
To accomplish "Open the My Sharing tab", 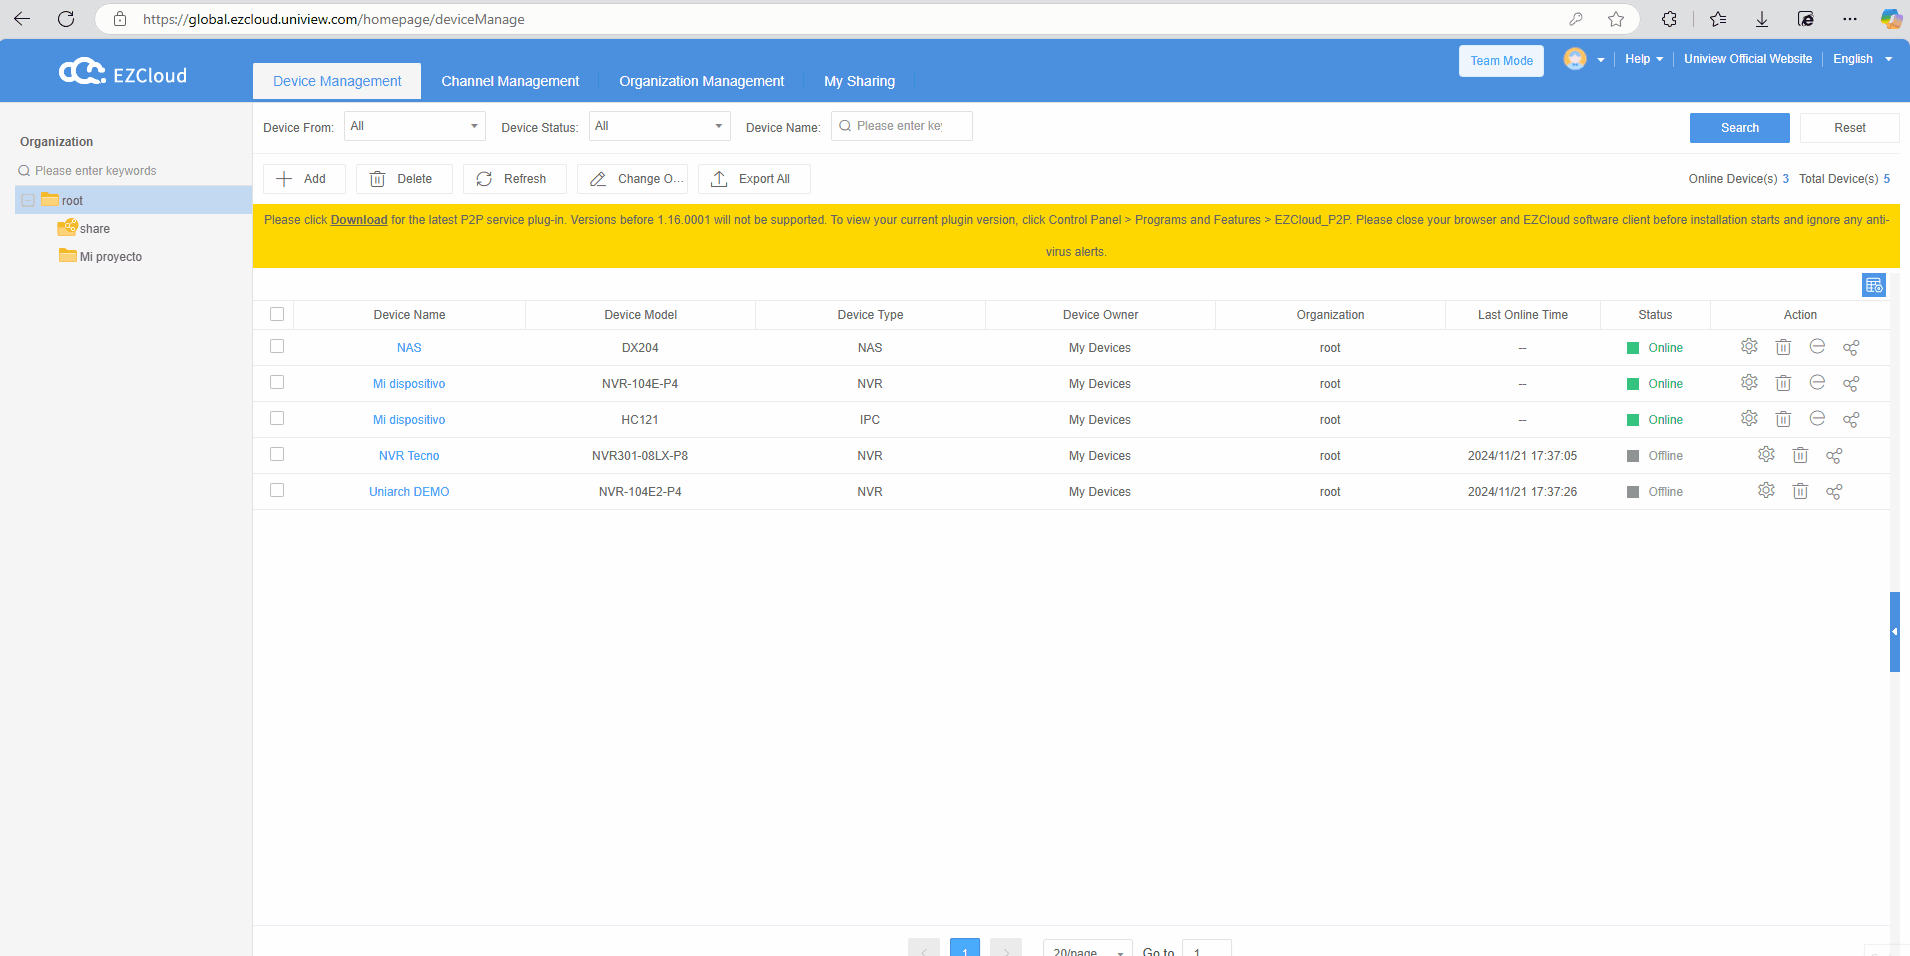I will tap(859, 80).
